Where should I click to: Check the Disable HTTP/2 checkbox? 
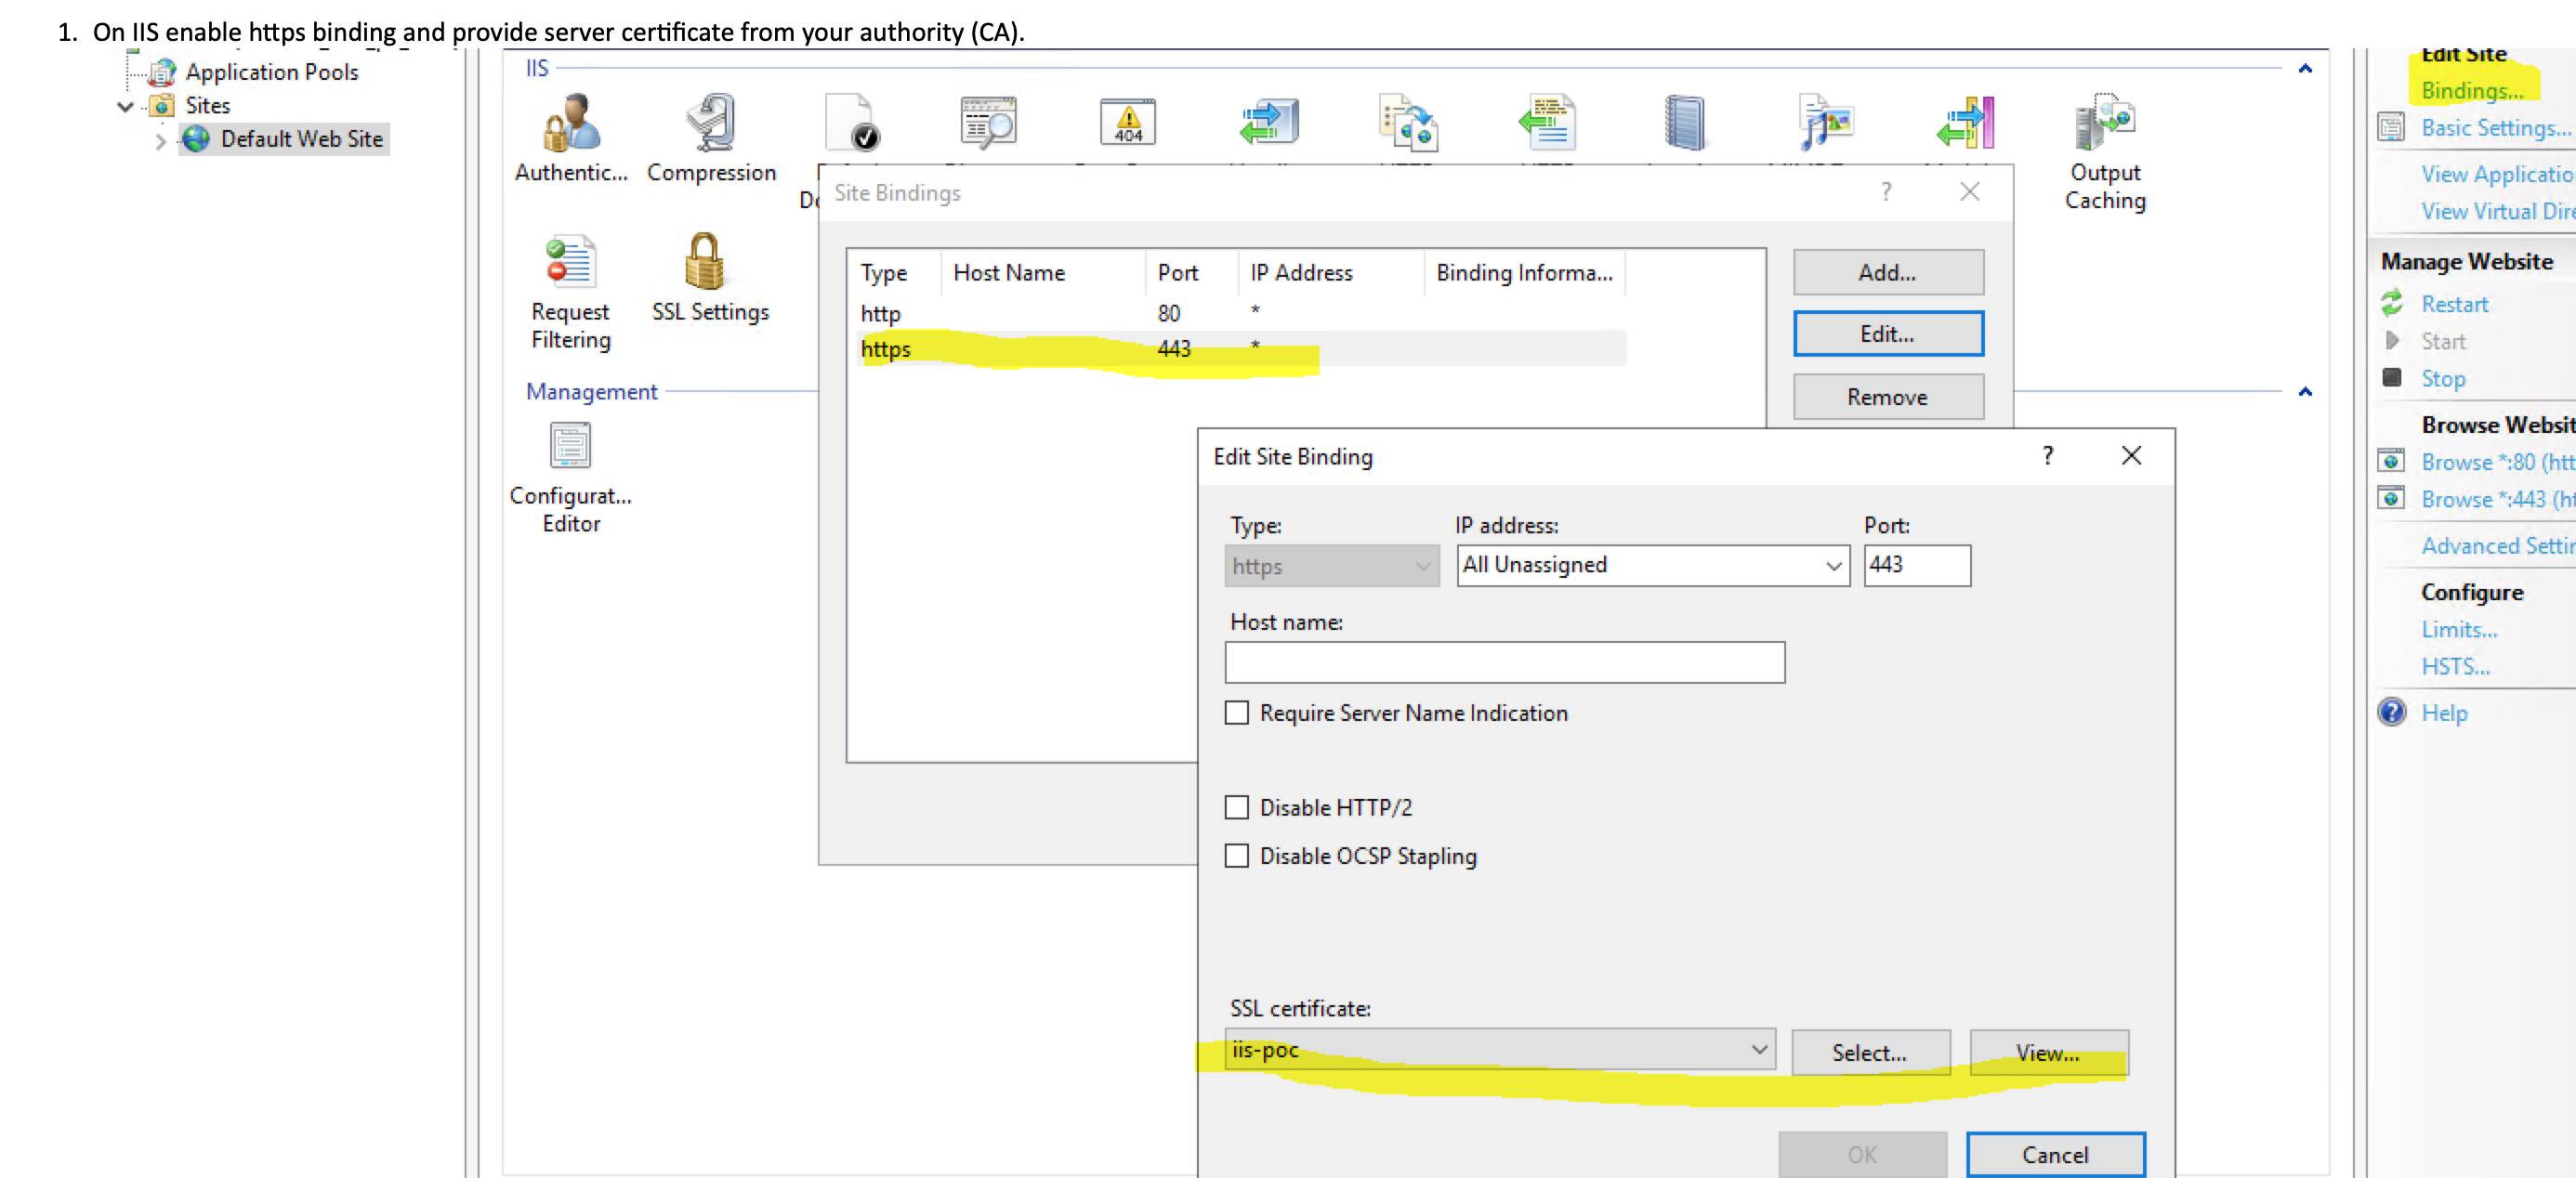[1237, 807]
